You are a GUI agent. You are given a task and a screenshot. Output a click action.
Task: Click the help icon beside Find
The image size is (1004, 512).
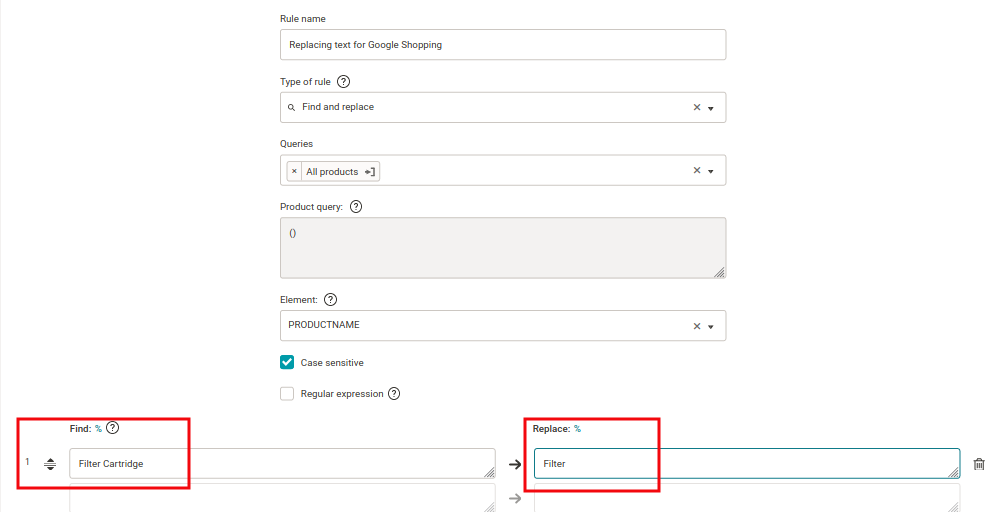click(x=113, y=428)
